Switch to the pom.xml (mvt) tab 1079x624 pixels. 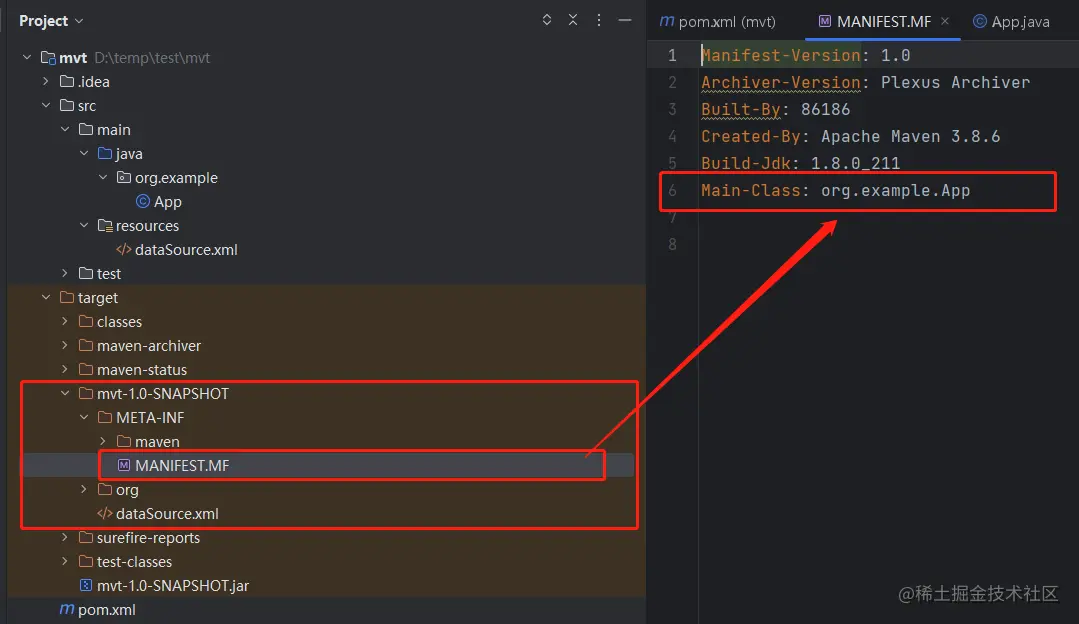718,22
